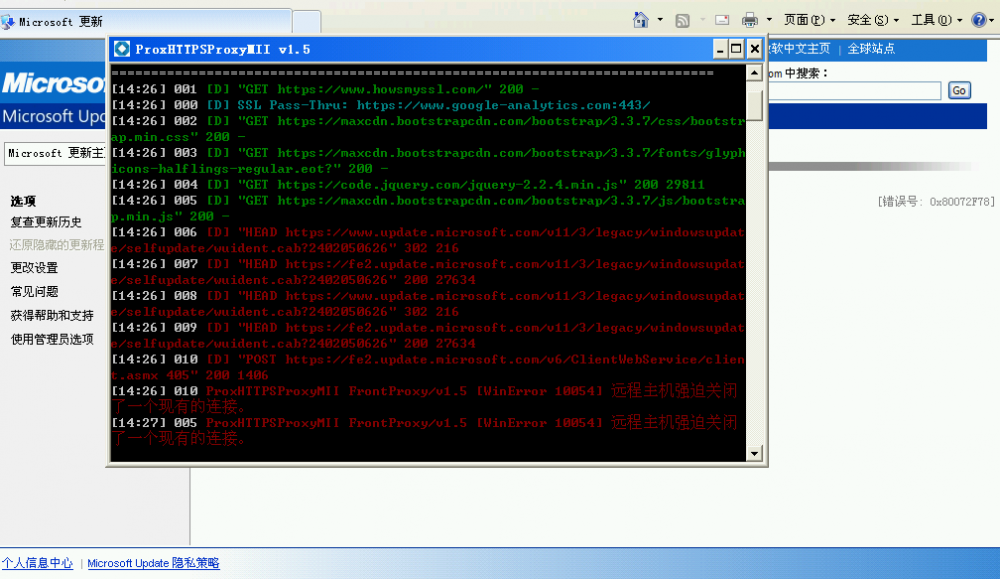Click the ProxHTTPSProxyMII window title icon
1000x579 pixels.
click(x=122, y=49)
